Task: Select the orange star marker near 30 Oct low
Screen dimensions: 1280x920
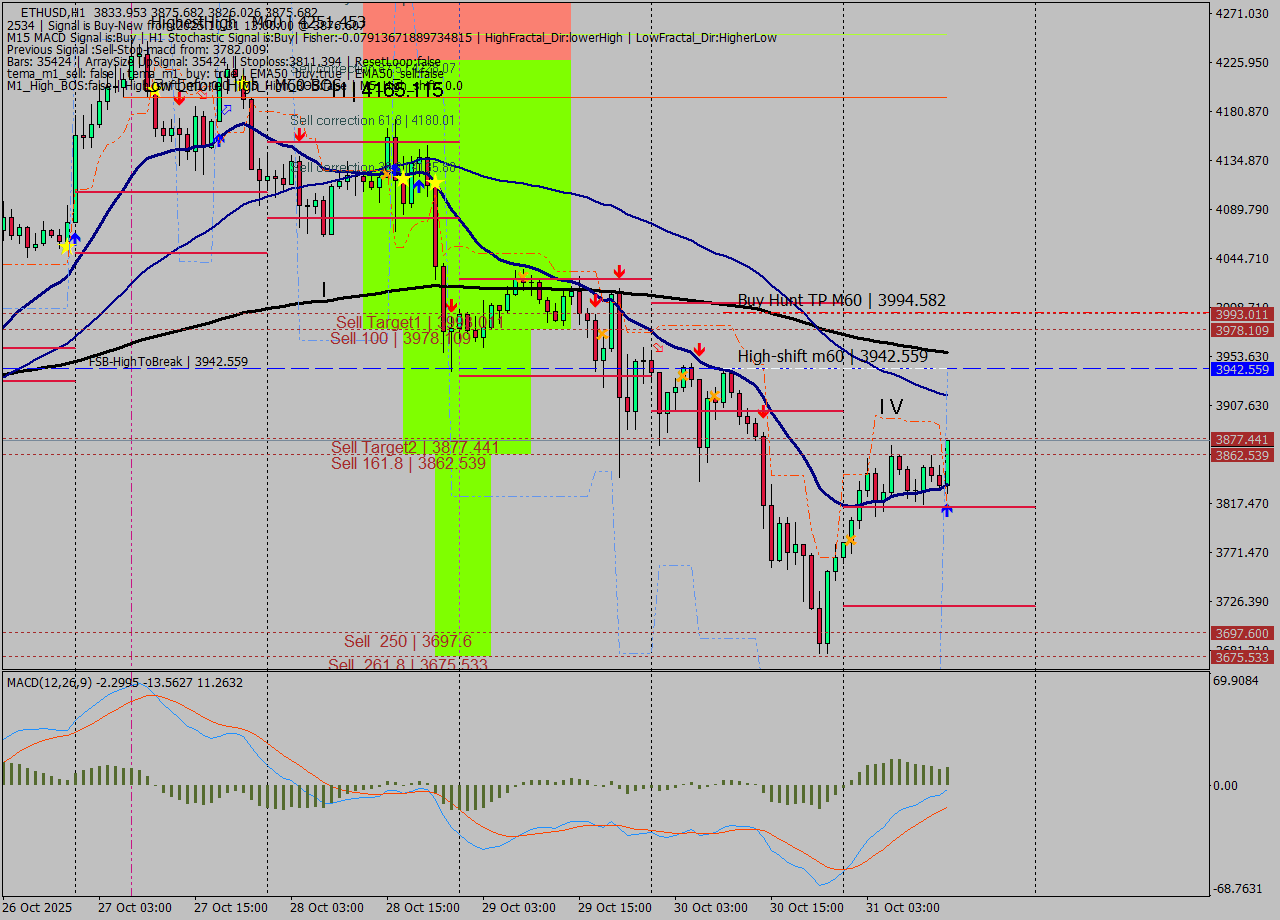Action: [x=850, y=540]
